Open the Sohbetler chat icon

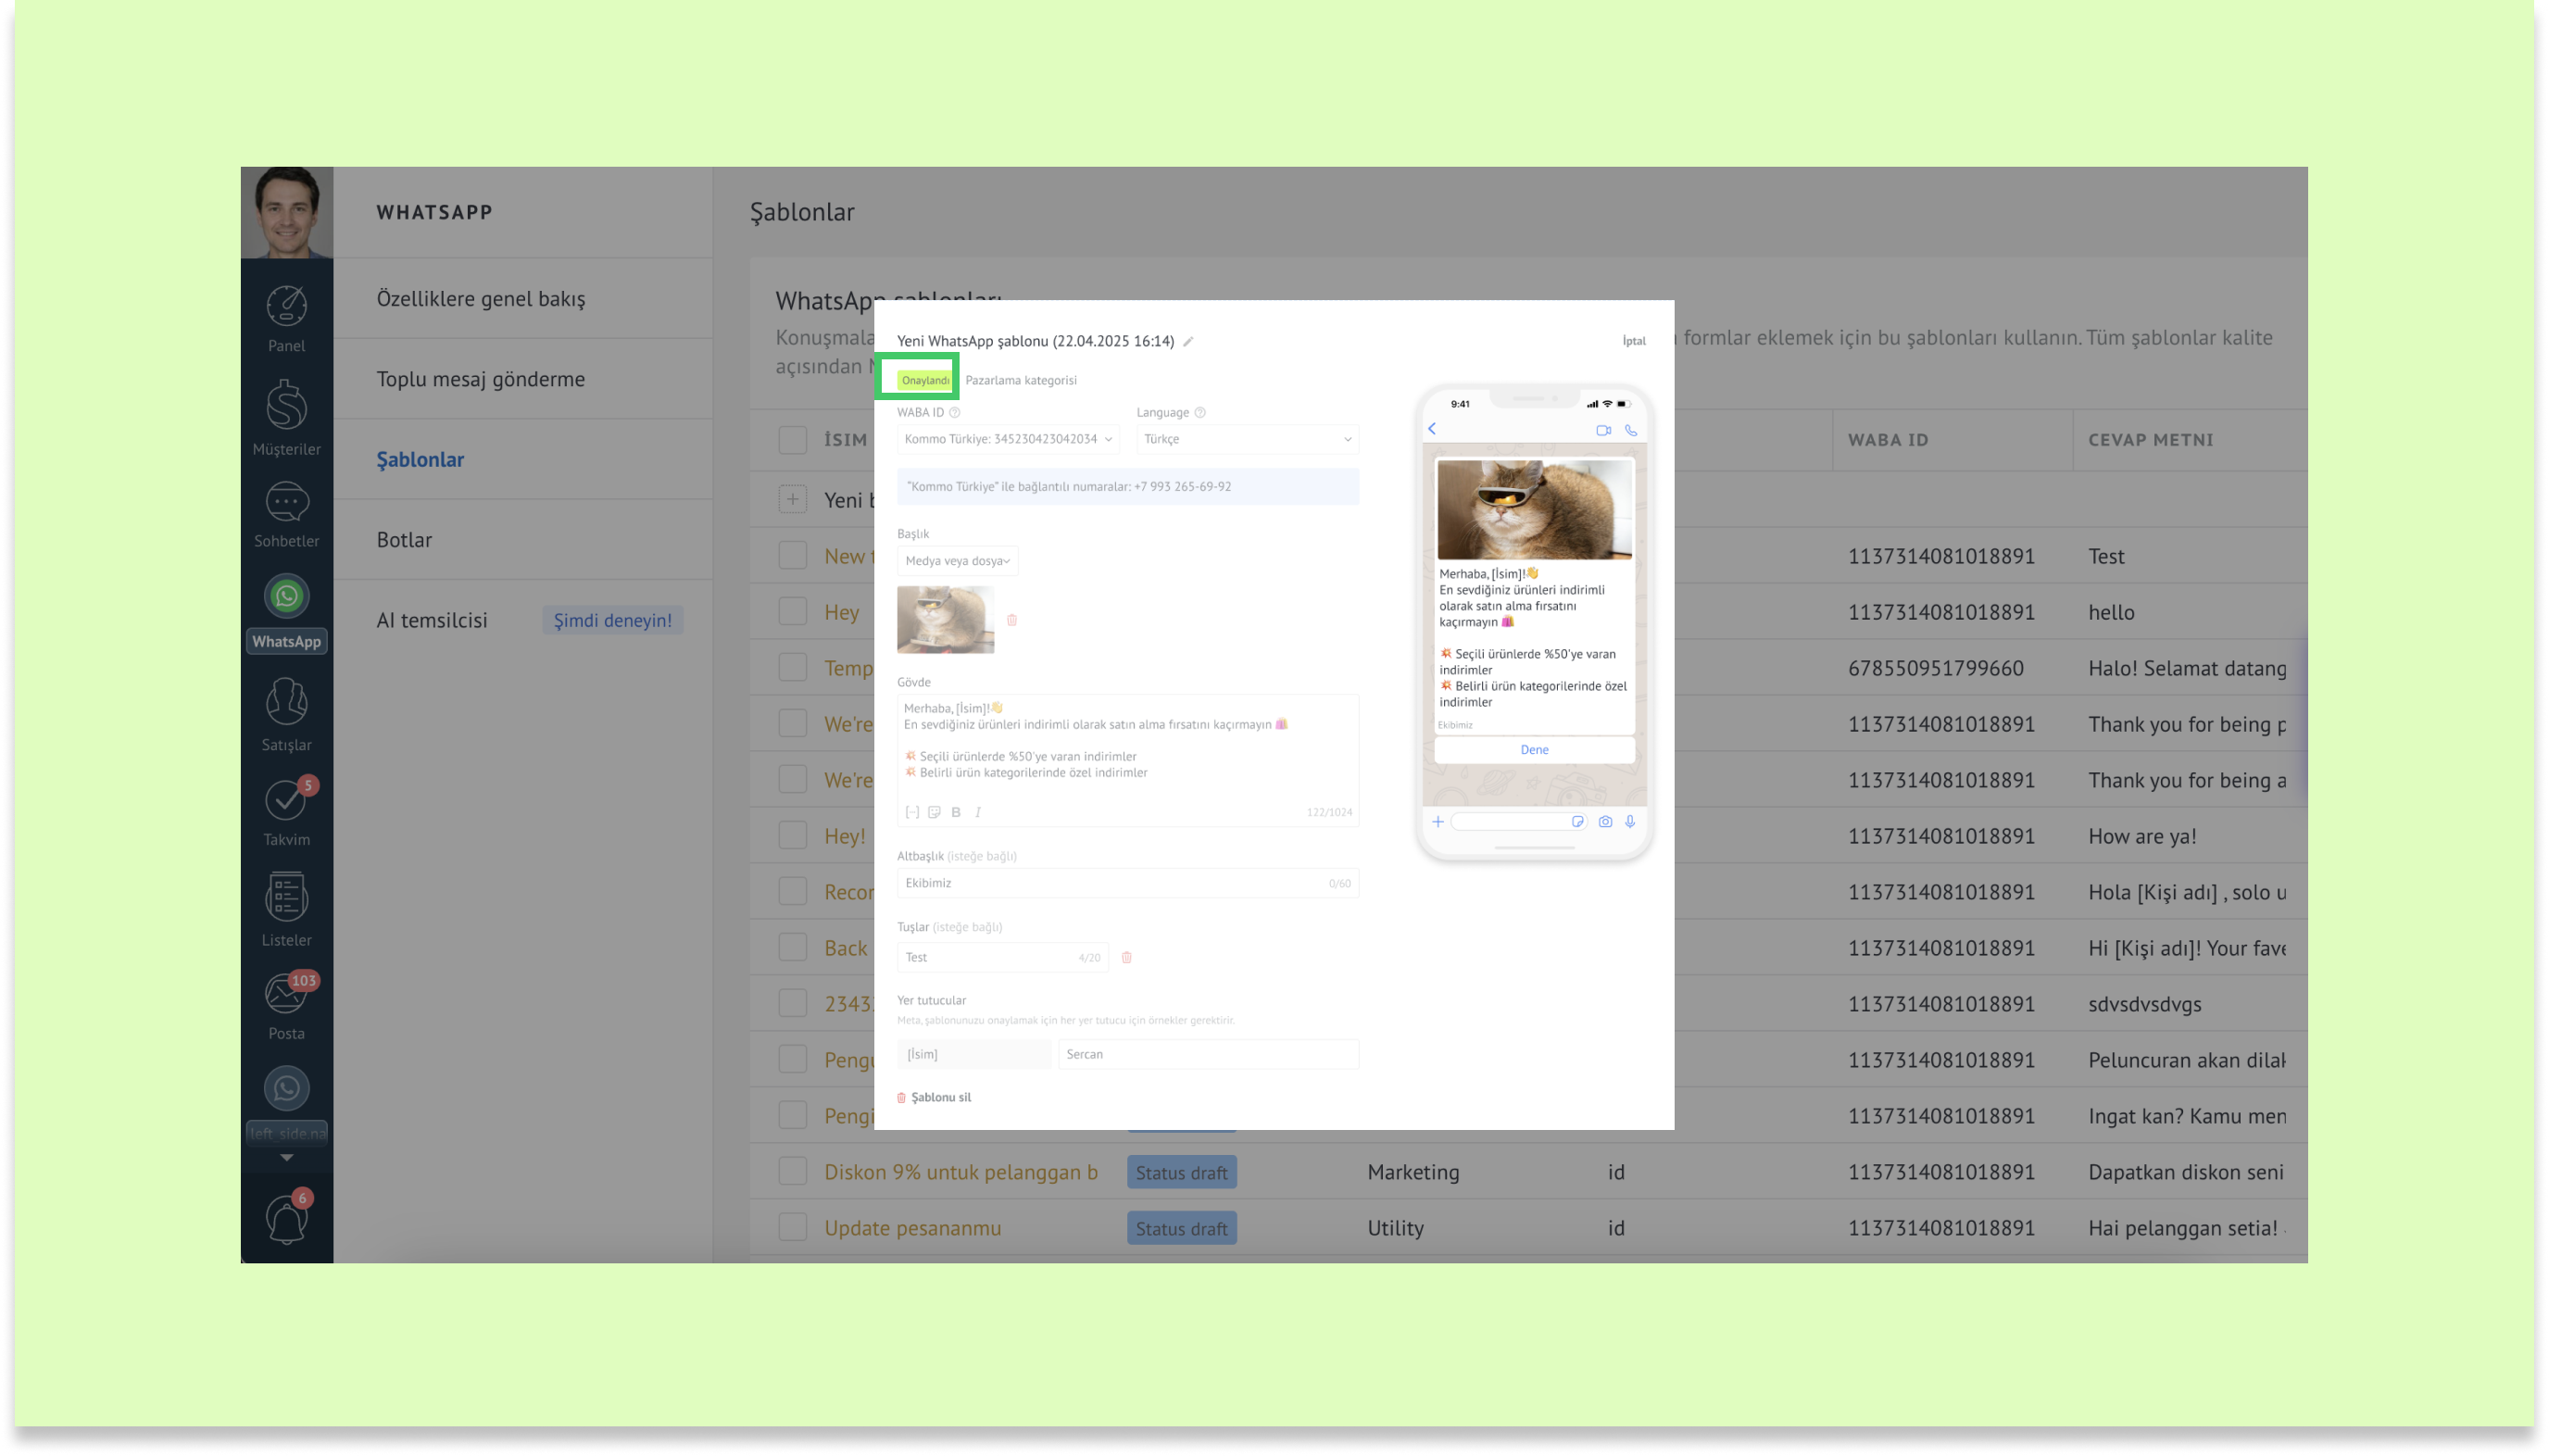click(286, 503)
